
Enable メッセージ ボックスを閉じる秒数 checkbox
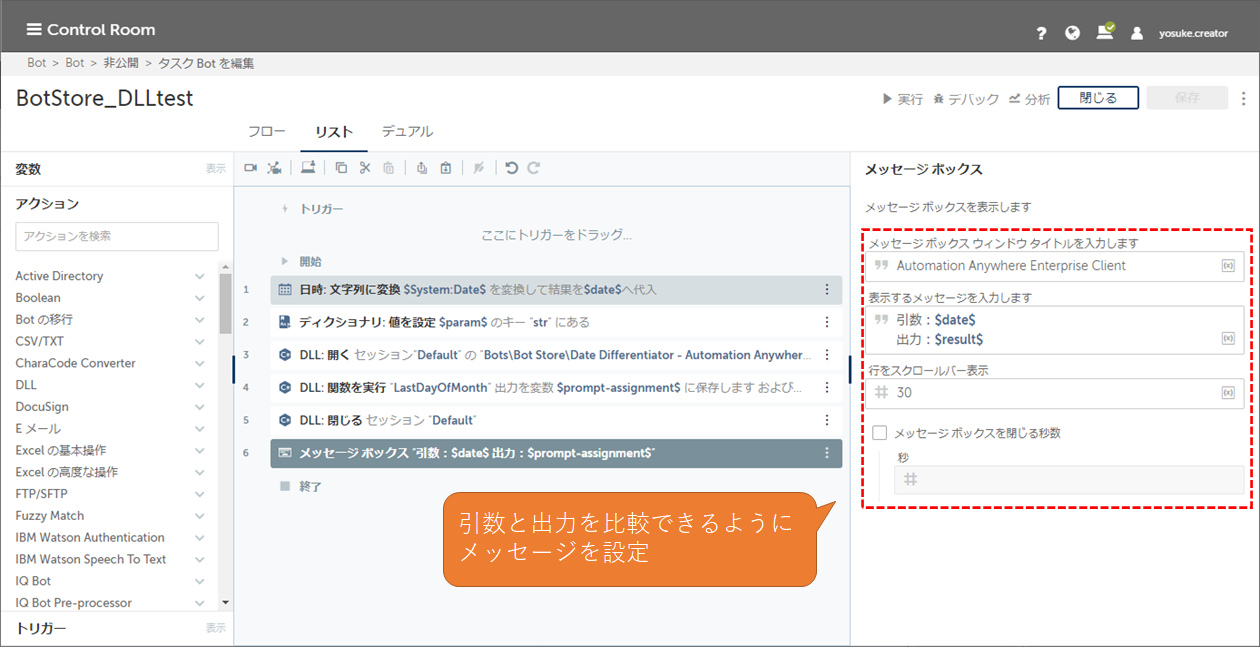coord(880,433)
